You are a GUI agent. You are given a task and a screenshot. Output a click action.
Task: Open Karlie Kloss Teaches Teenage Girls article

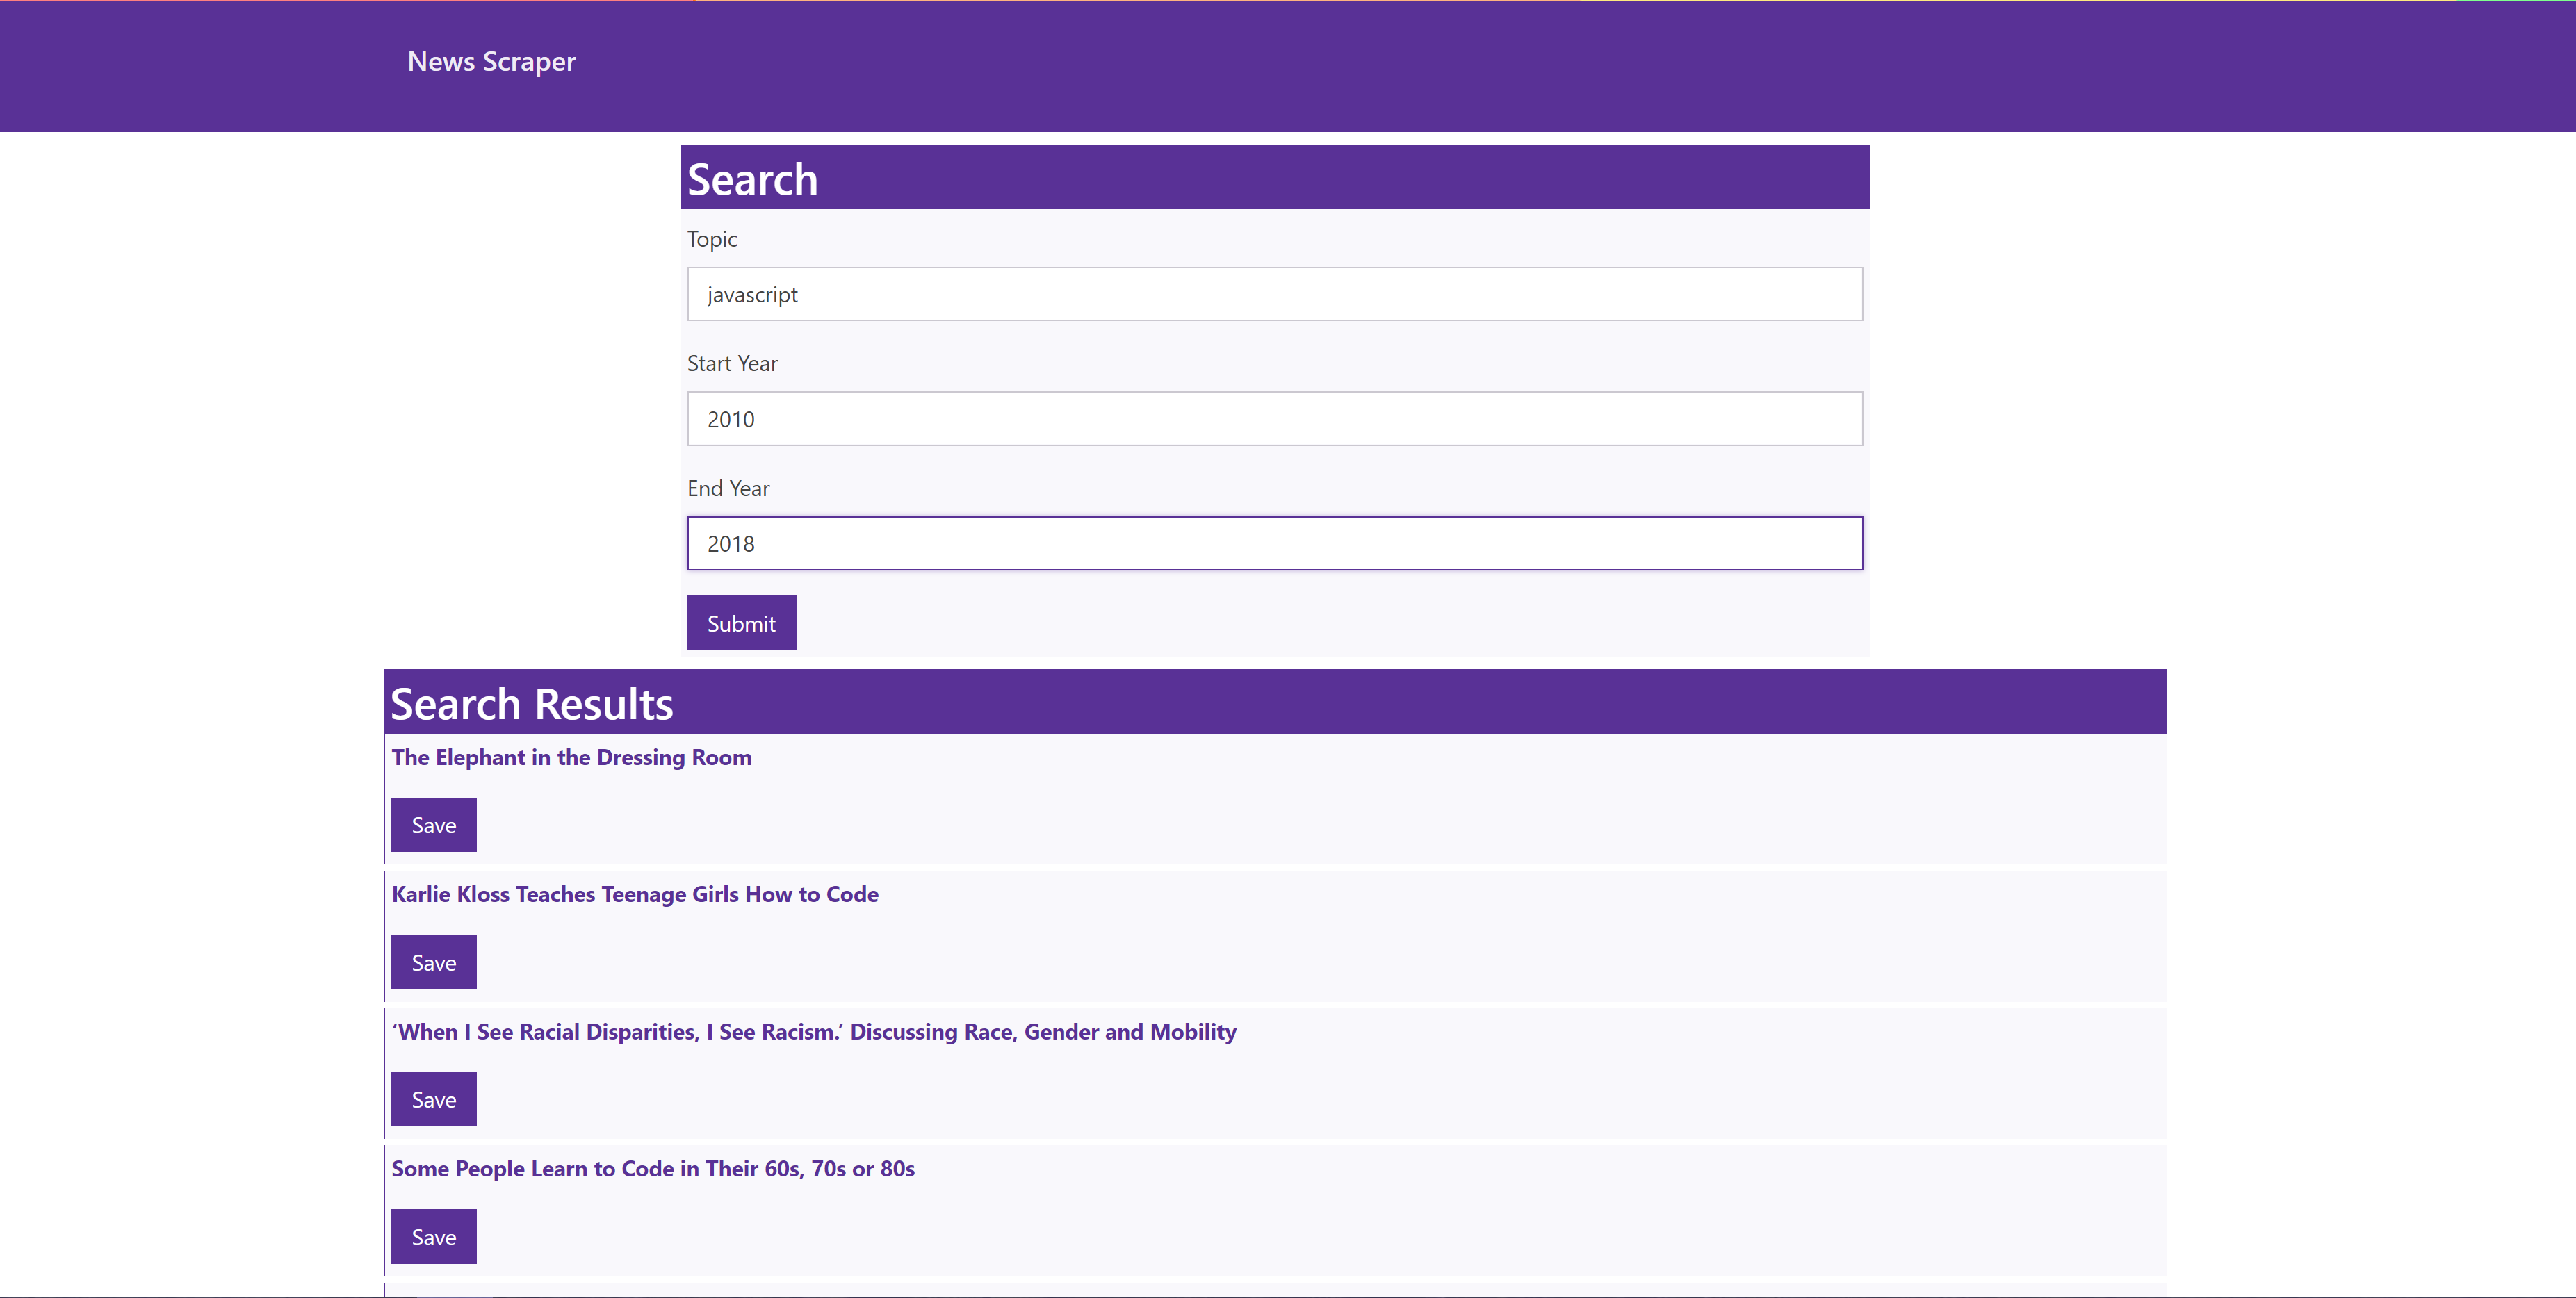[635, 894]
